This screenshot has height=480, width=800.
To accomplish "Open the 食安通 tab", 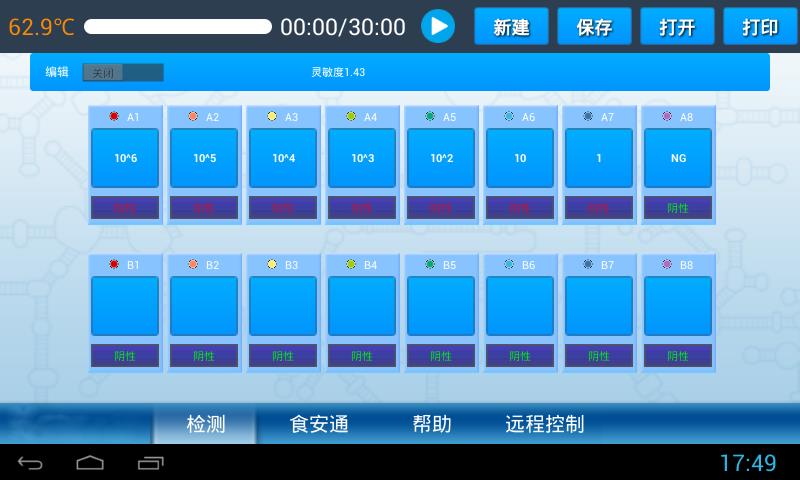I will coord(319,424).
